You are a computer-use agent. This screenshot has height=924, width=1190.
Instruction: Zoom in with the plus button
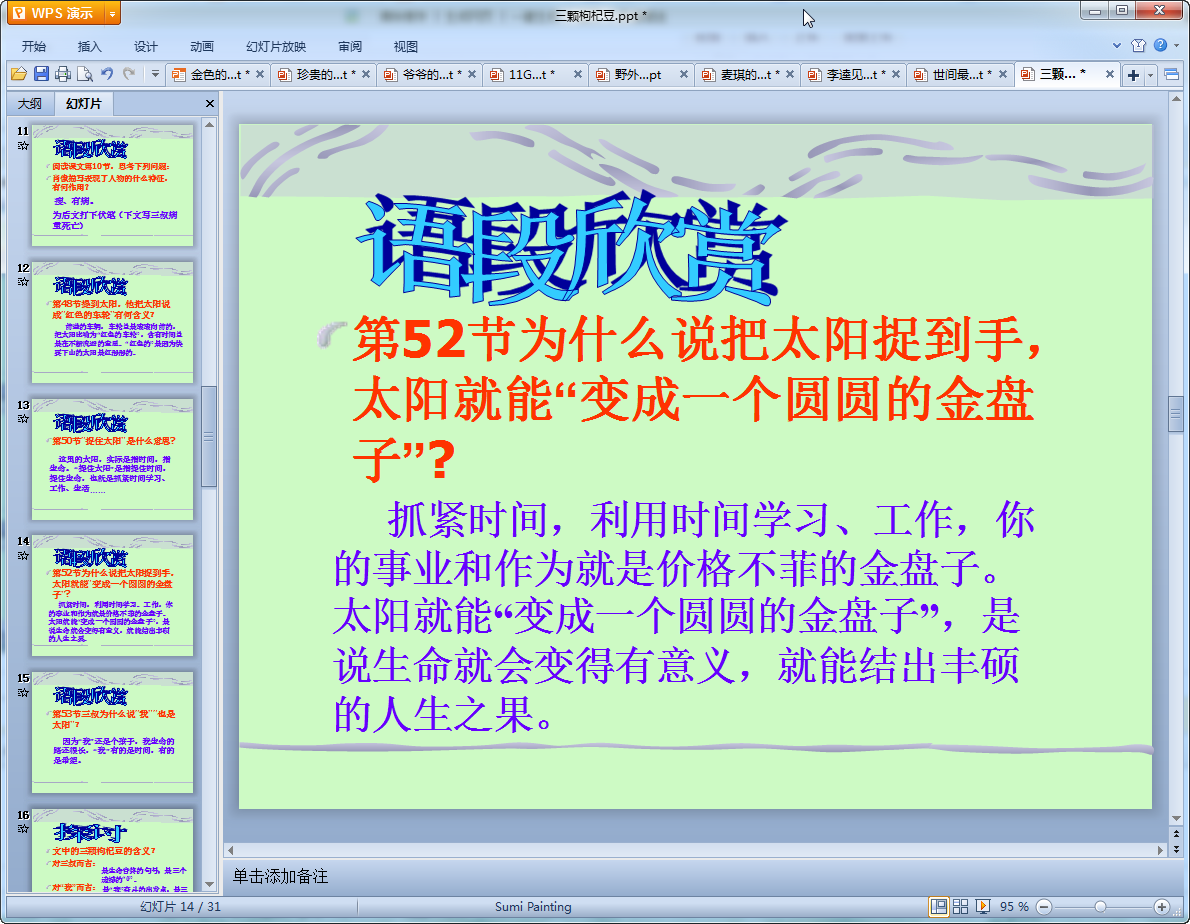point(1161,907)
